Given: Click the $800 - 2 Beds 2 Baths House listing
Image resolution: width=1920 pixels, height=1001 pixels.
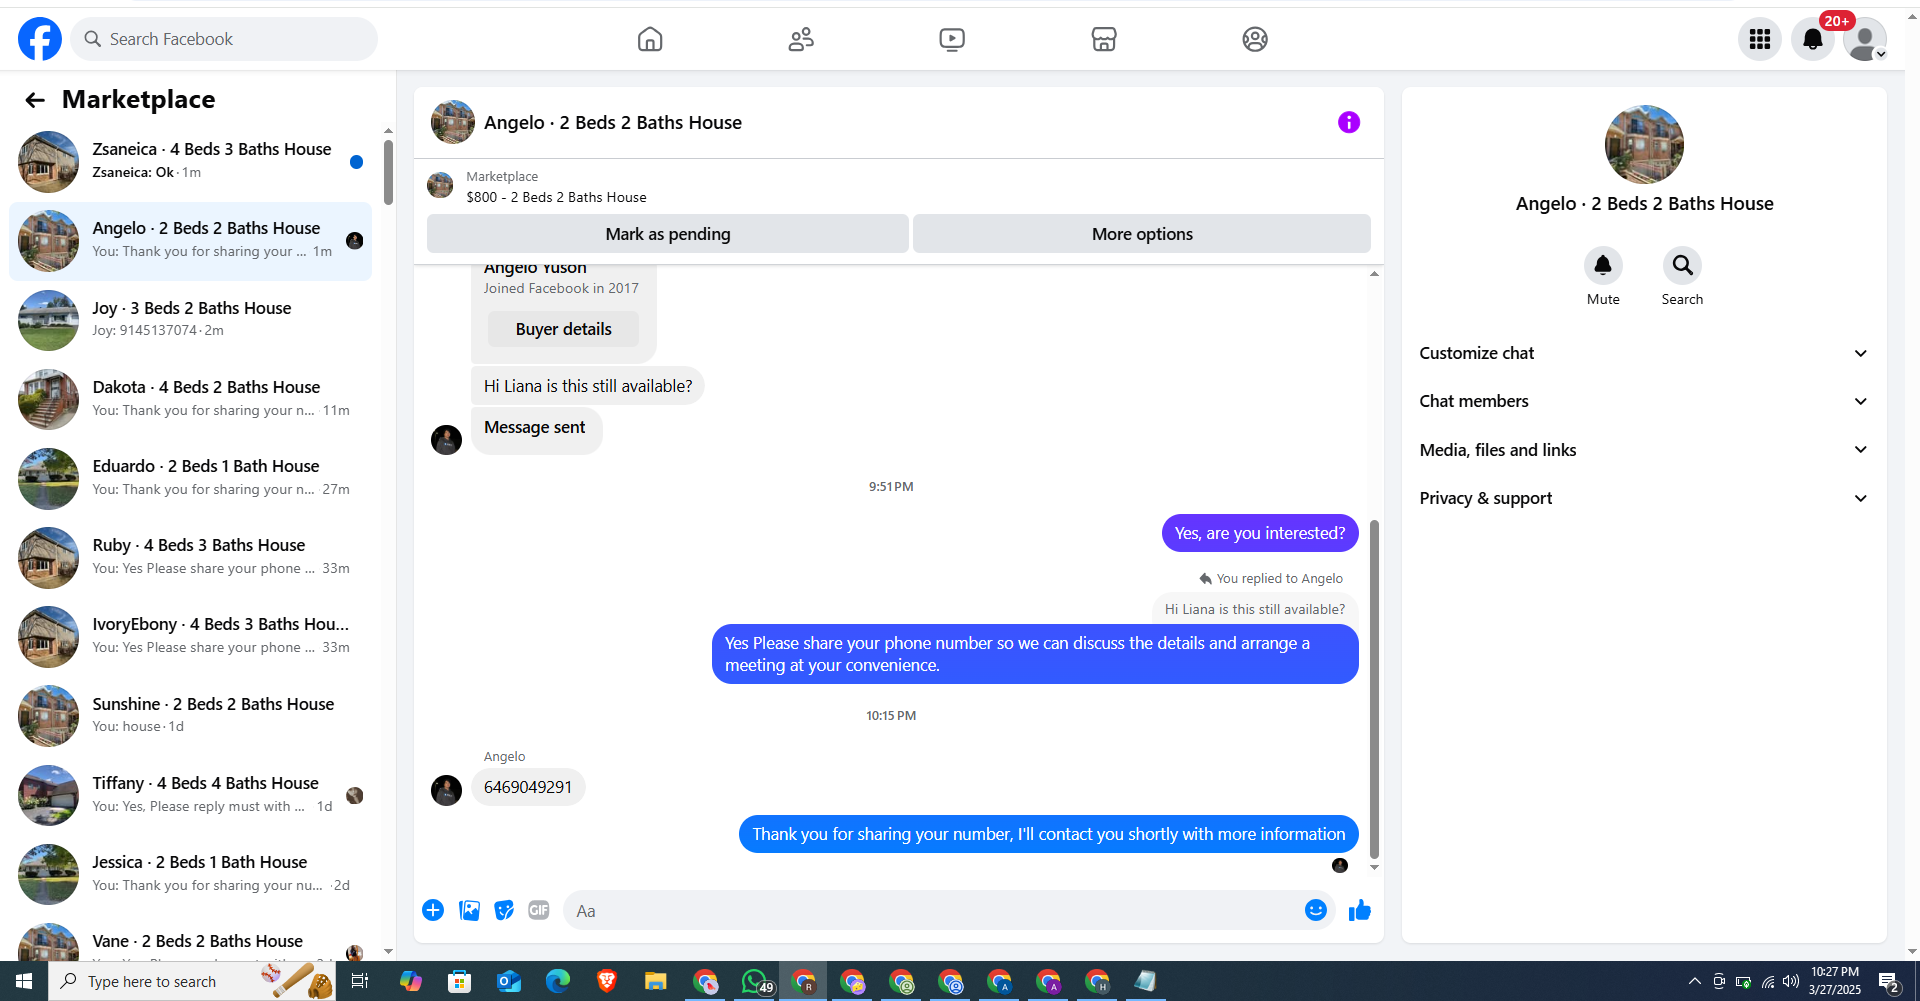Looking at the screenshot, I should point(556,197).
